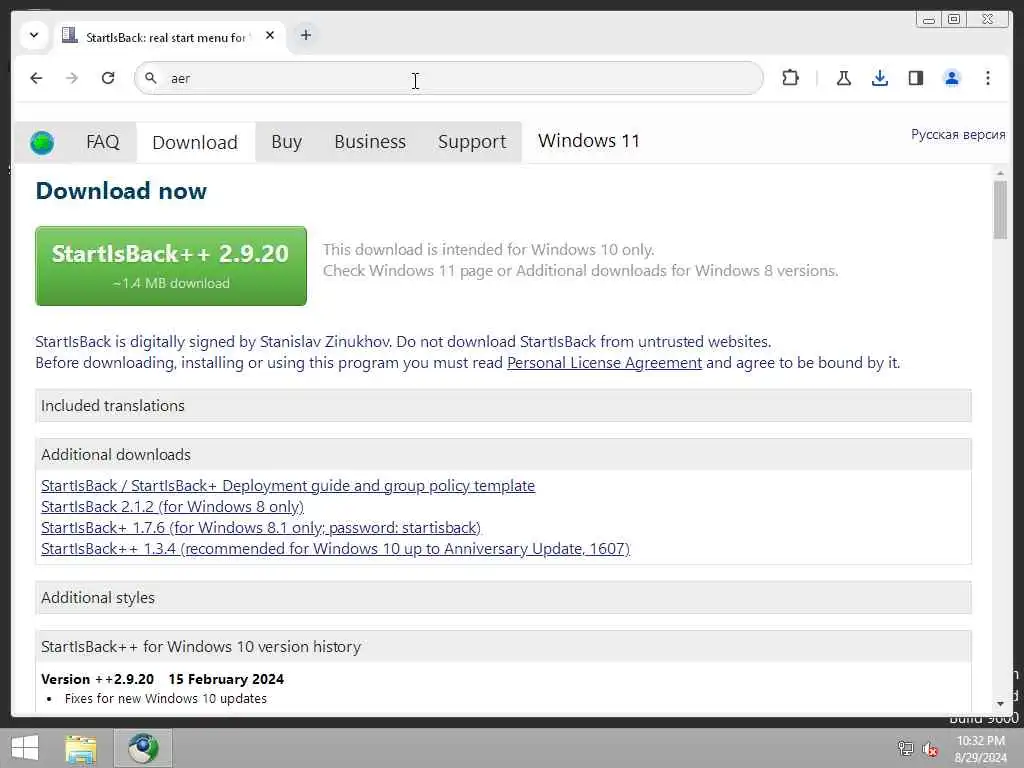Screen dimensions: 1024x768
Task: Switch to Русская версия language link
Action: click(958, 135)
